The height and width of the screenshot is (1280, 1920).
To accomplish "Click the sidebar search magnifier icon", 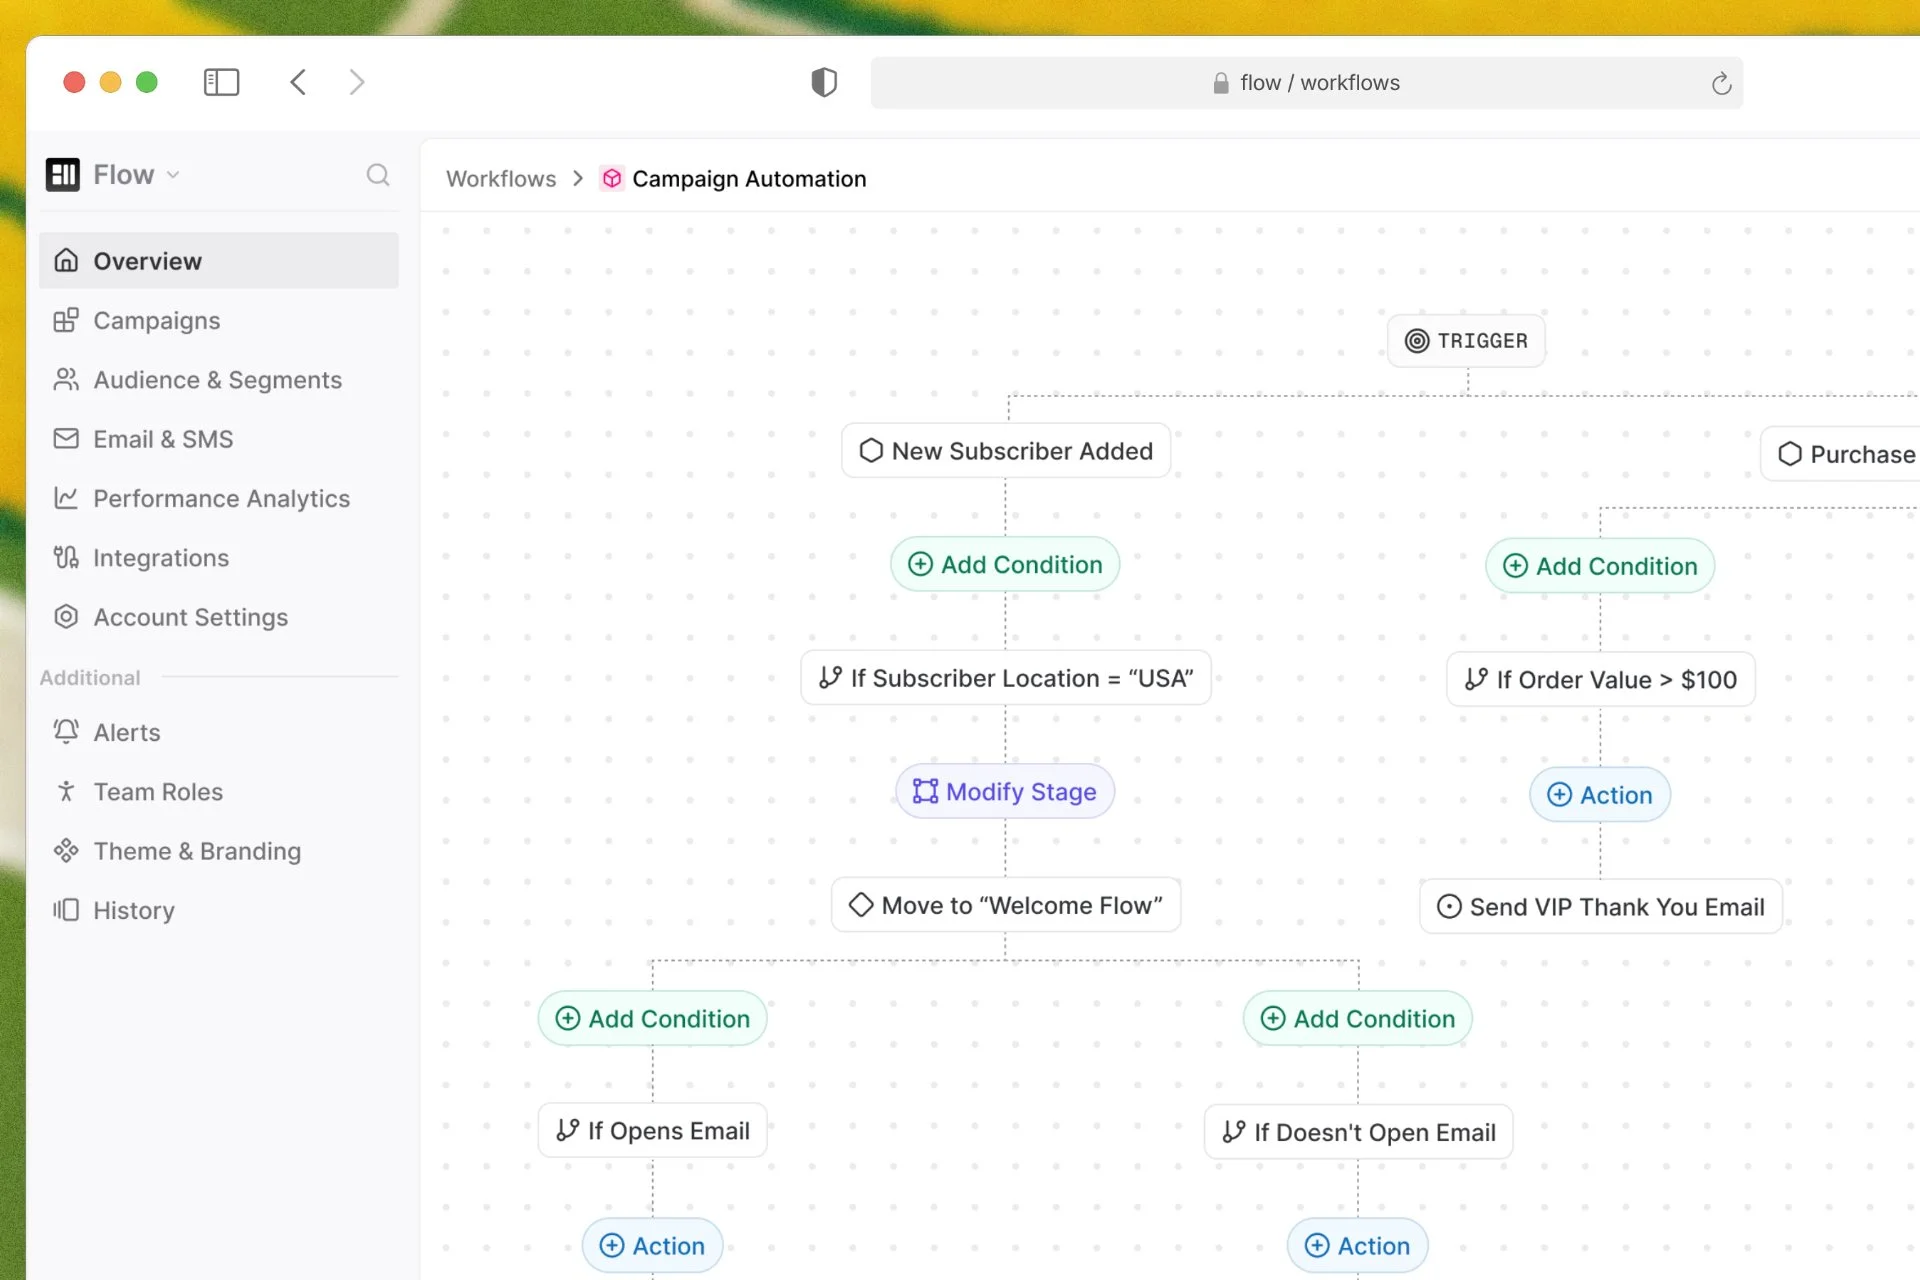I will click(x=378, y=175).
